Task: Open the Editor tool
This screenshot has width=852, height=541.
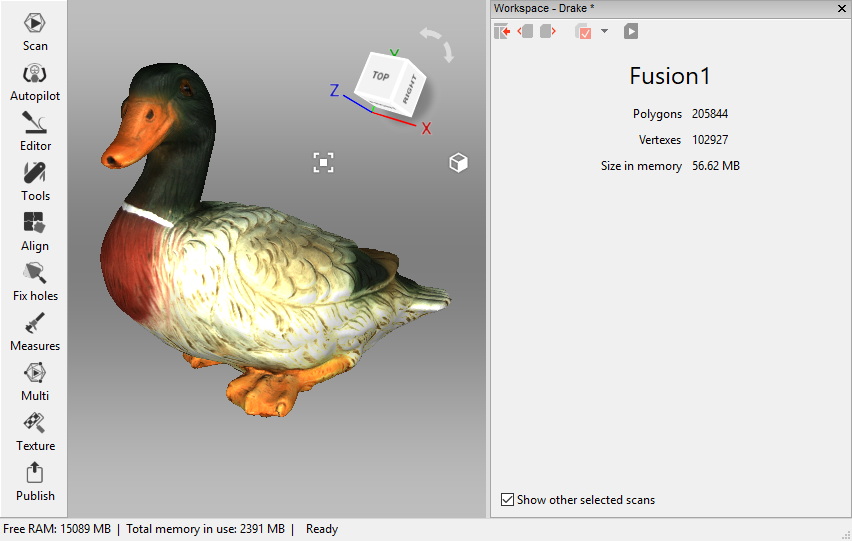Action: pos(35,131)
